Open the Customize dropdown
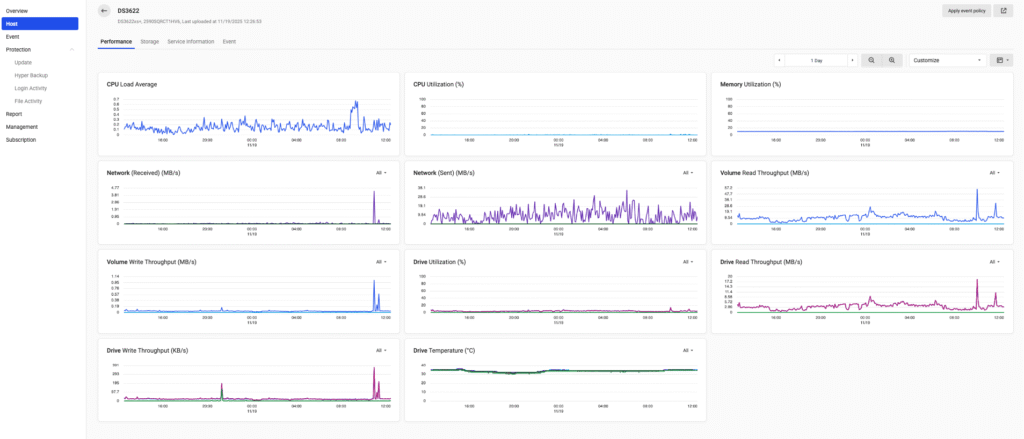This screenshot has height=439, width=1024. [x=948, y=60]
